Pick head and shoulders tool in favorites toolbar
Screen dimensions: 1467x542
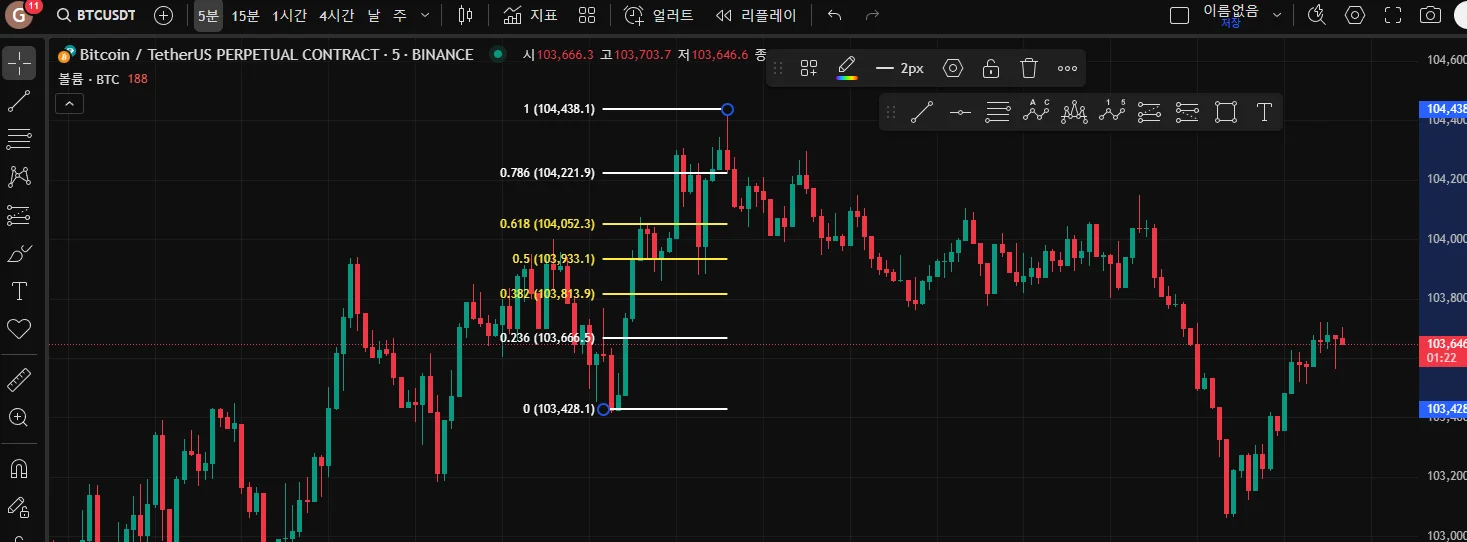[1074, 112]
